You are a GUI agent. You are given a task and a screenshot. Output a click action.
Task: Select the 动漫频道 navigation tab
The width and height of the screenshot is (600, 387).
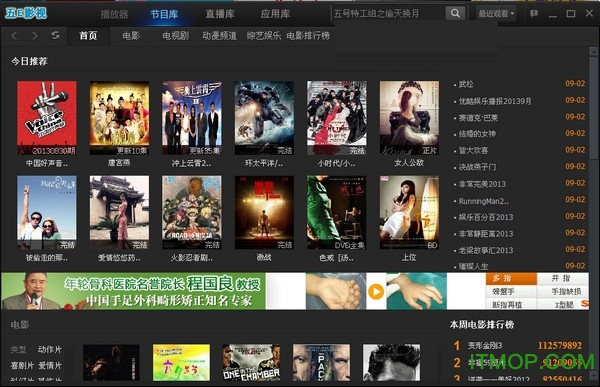[x=219, y=36]
